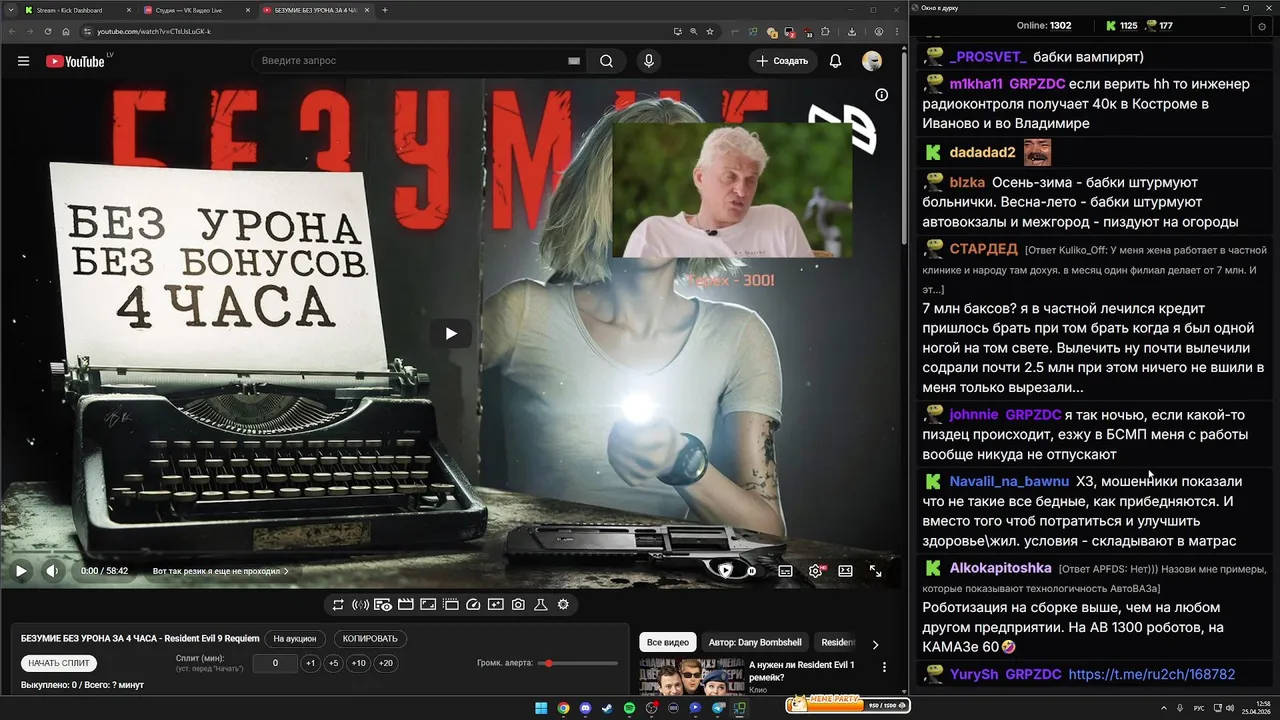1280x720 pixels.
Task: Open chat window settings icon at top right
Action: click(1262, 26)
